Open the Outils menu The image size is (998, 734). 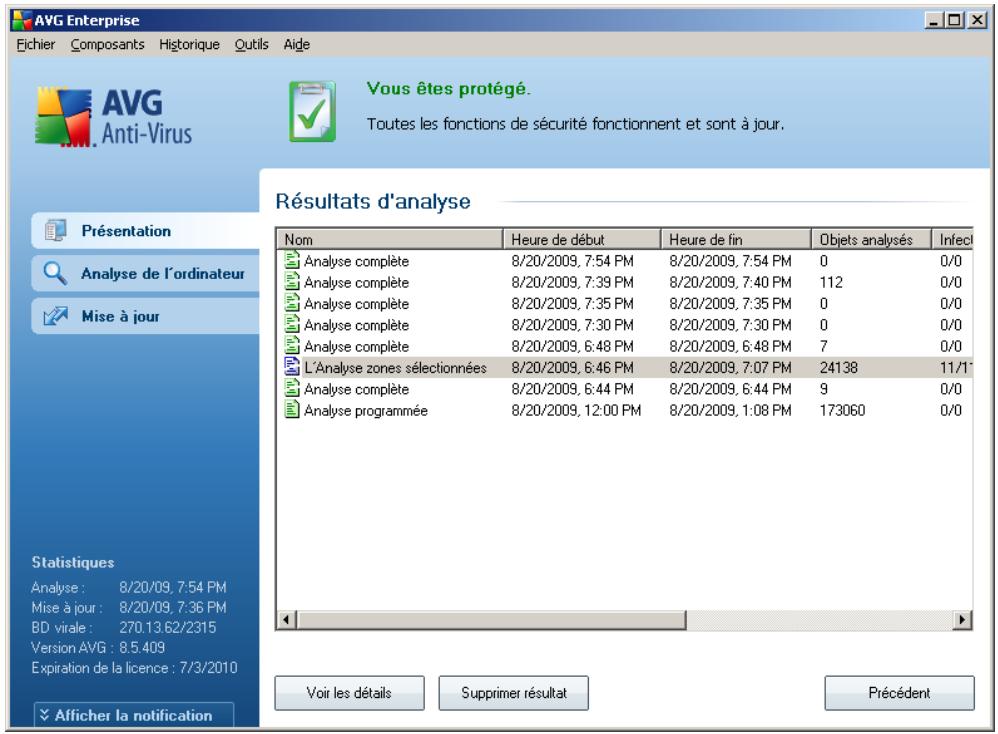click(251, 45)
